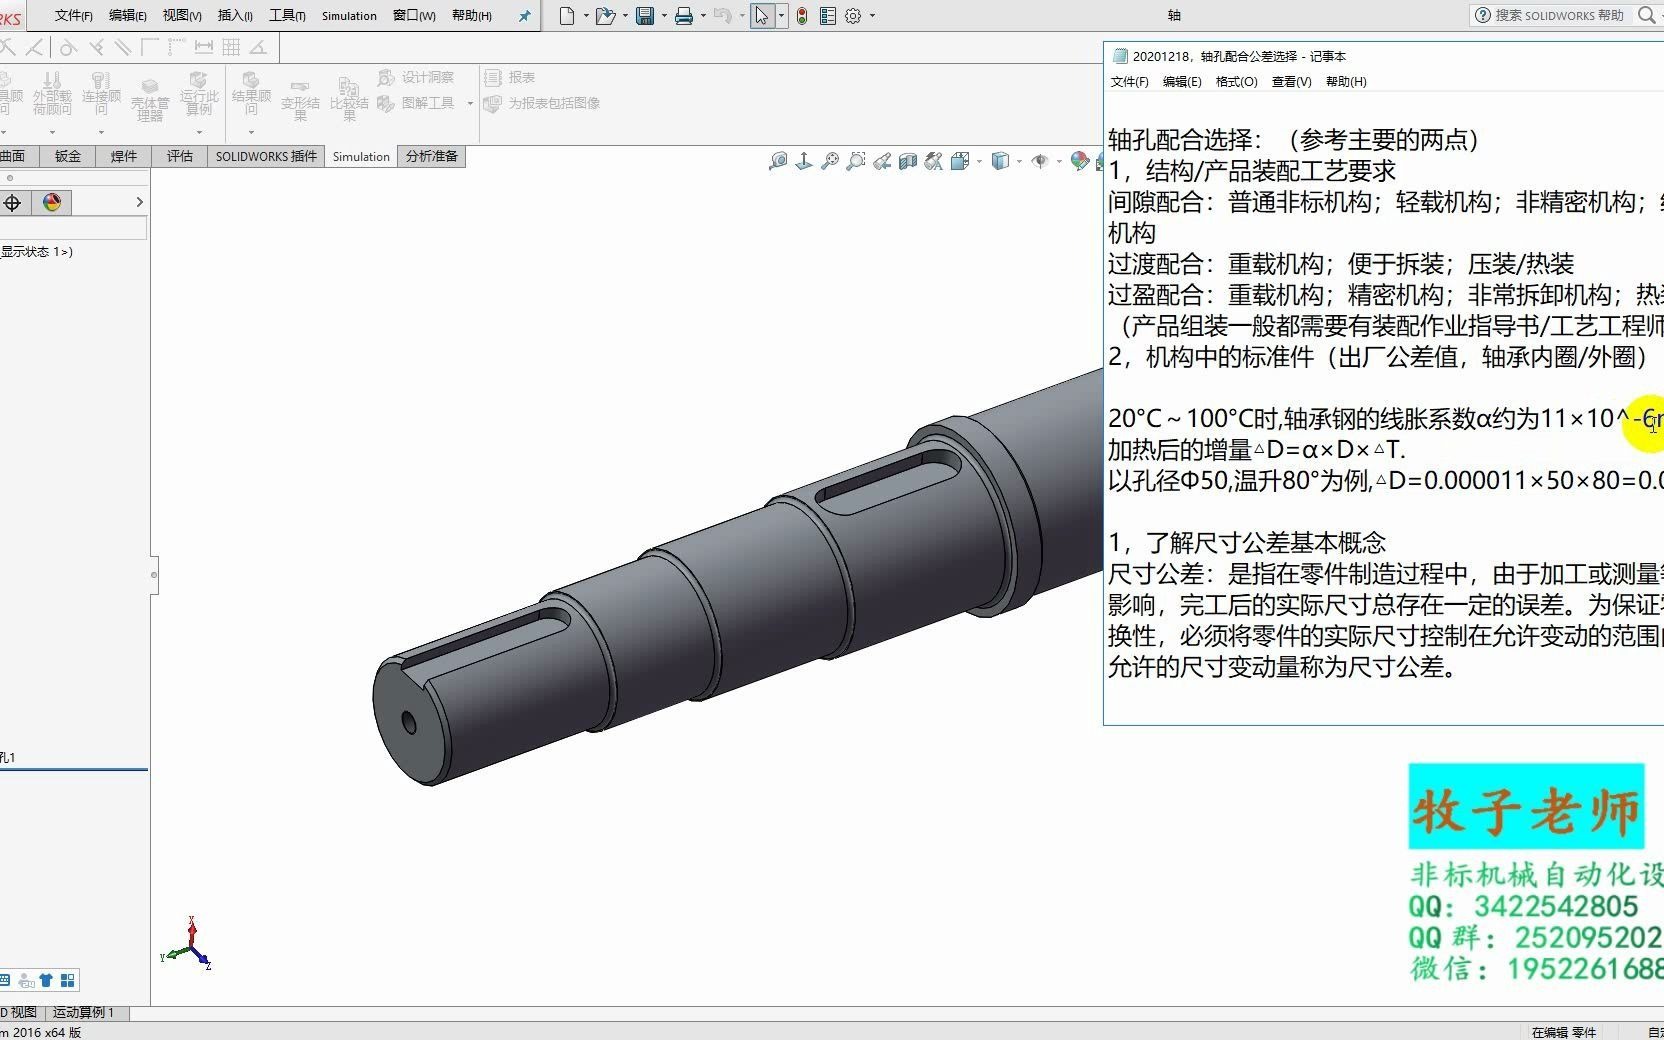Click the 报表 button
The width and height of the screenshot is (1664, 1040).
click(x=510, y=77)
